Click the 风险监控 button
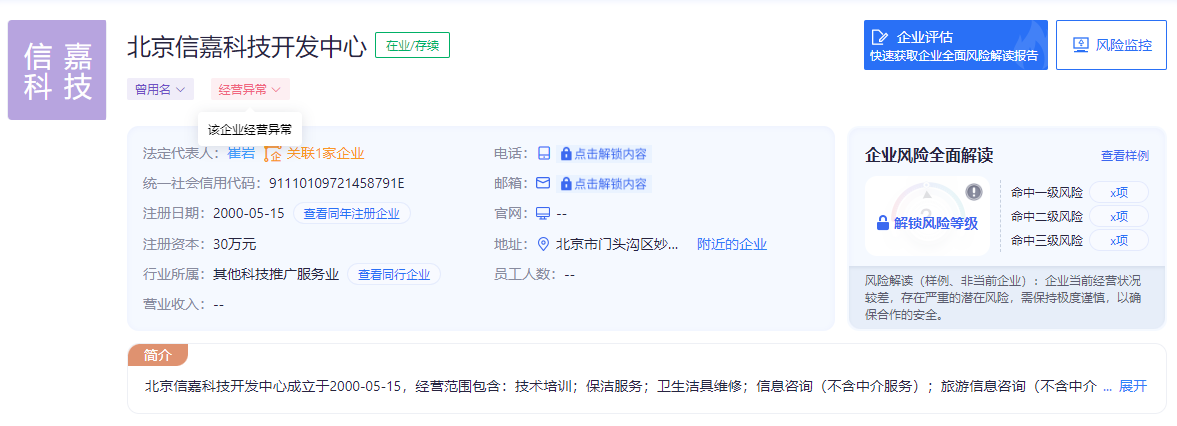Image resolution: width=1177 pixels, height=426 pixels. [1111, 45]
